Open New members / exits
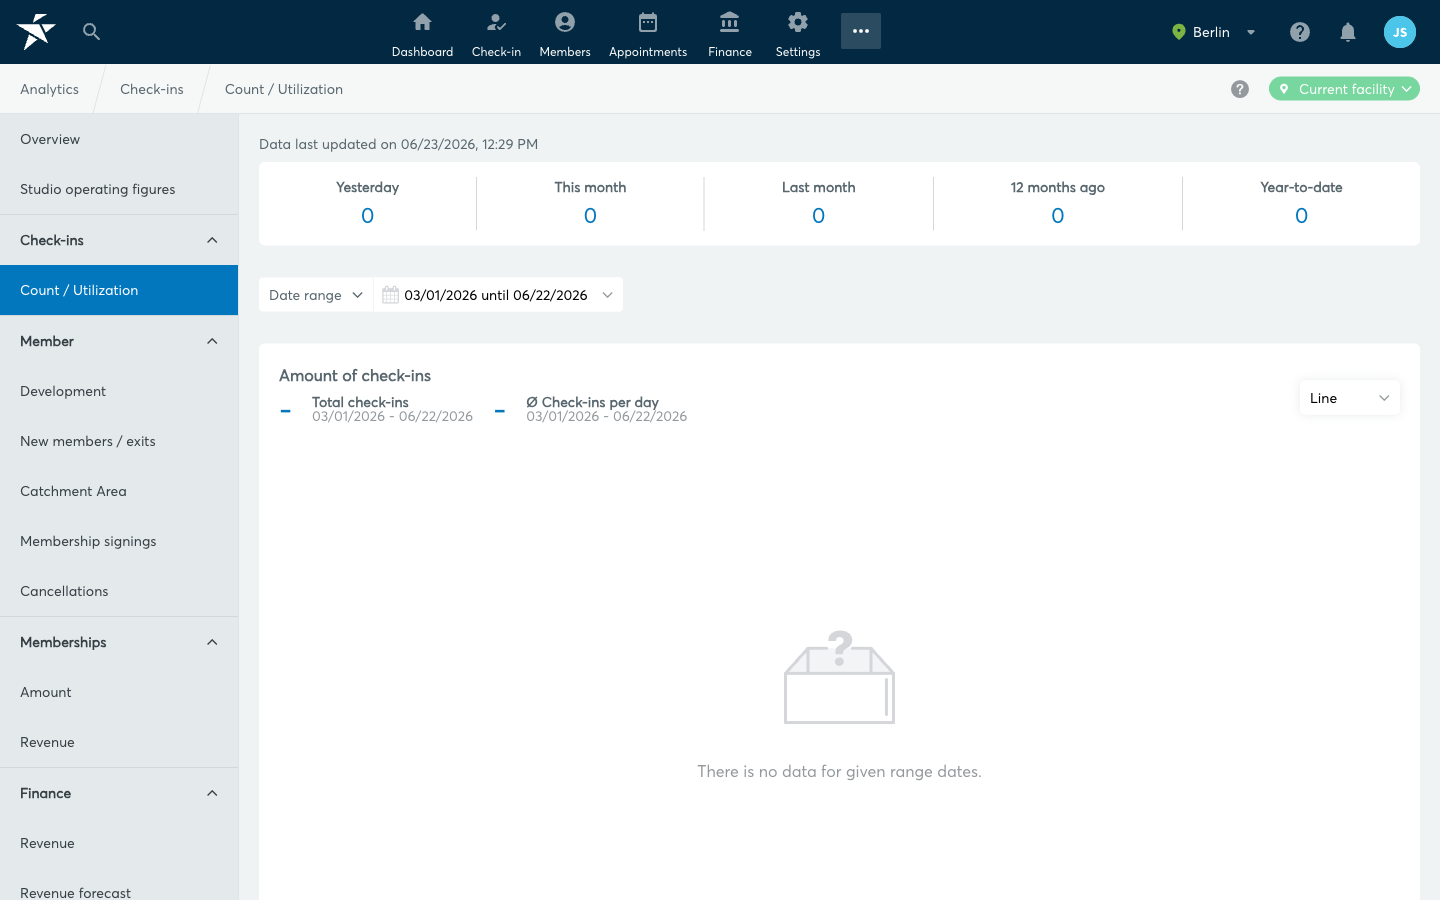This screenshot has width=1440, height=900. click(x=119, y=441)
